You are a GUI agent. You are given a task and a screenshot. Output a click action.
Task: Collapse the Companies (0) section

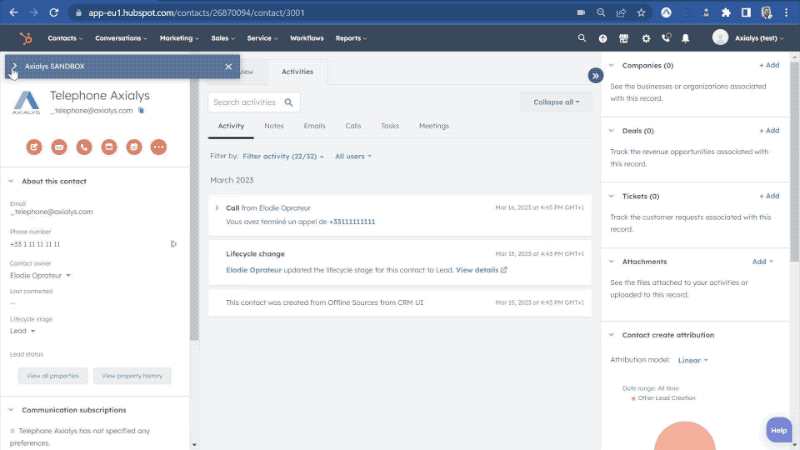611,65
